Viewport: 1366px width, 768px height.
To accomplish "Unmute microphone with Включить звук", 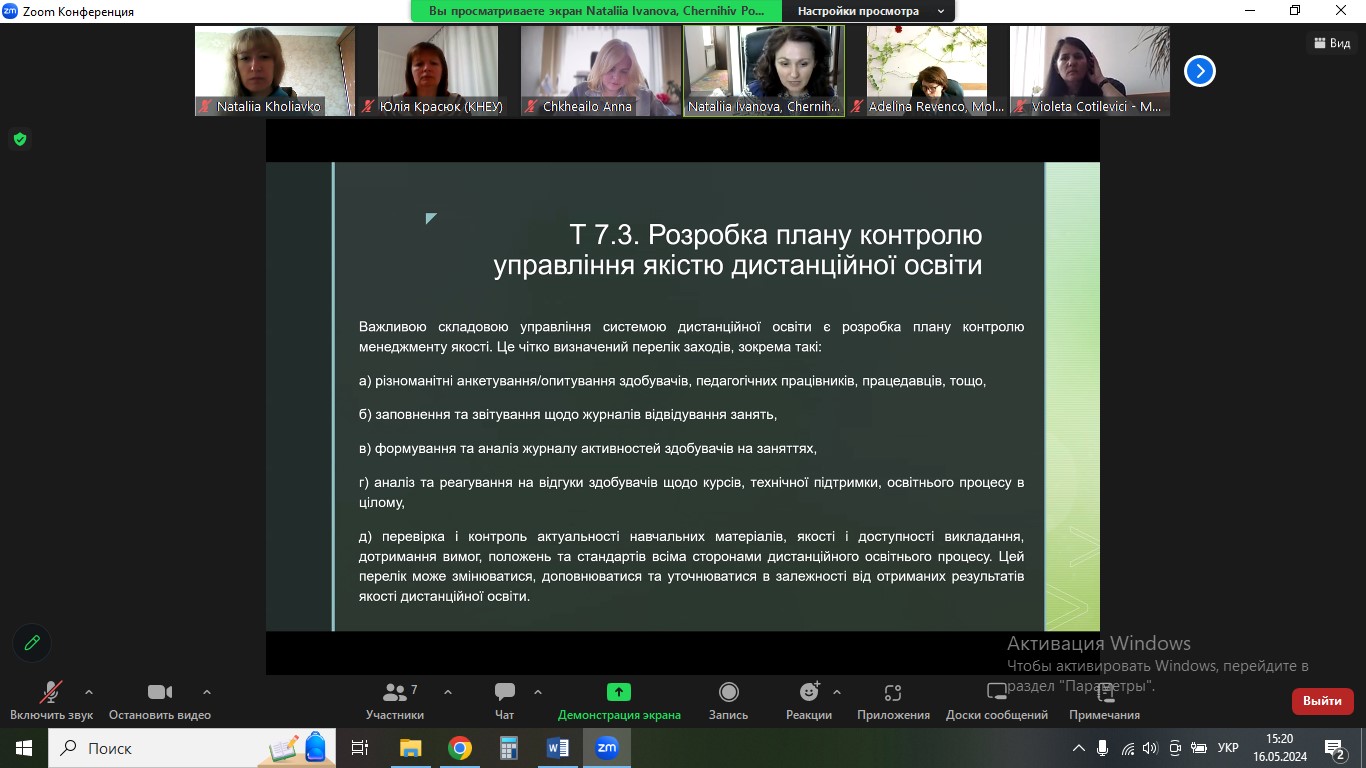I will pyautogui.click(x=51, y=700).
